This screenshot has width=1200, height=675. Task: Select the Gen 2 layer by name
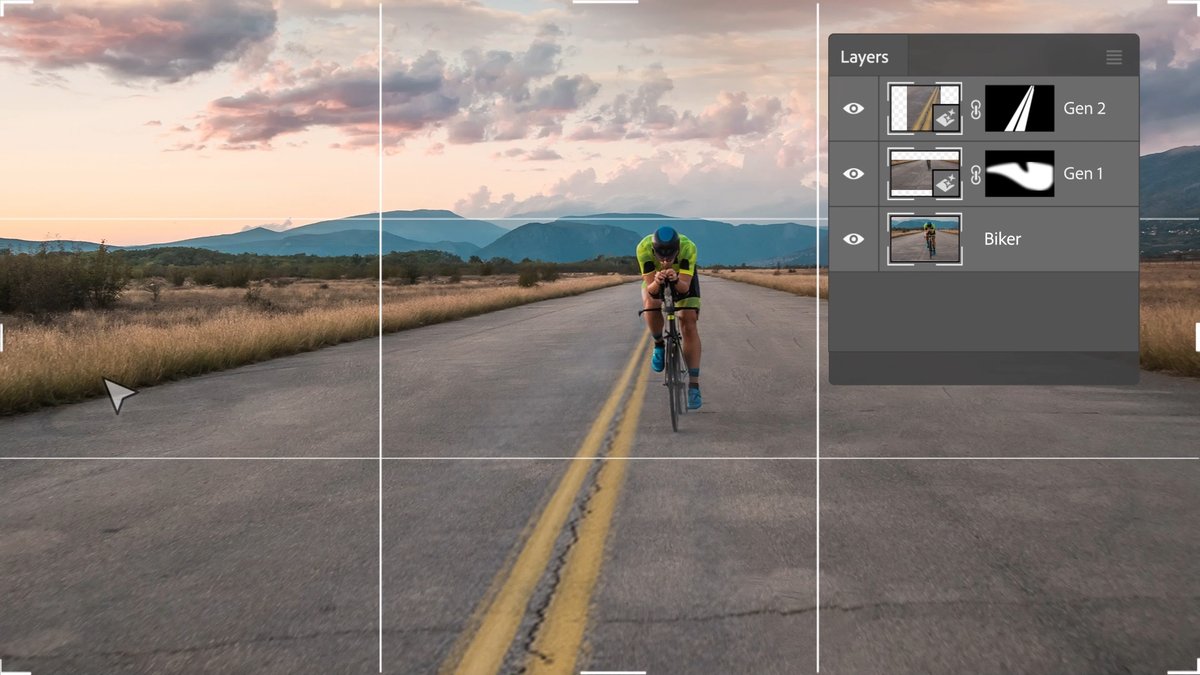[1085, 107]
